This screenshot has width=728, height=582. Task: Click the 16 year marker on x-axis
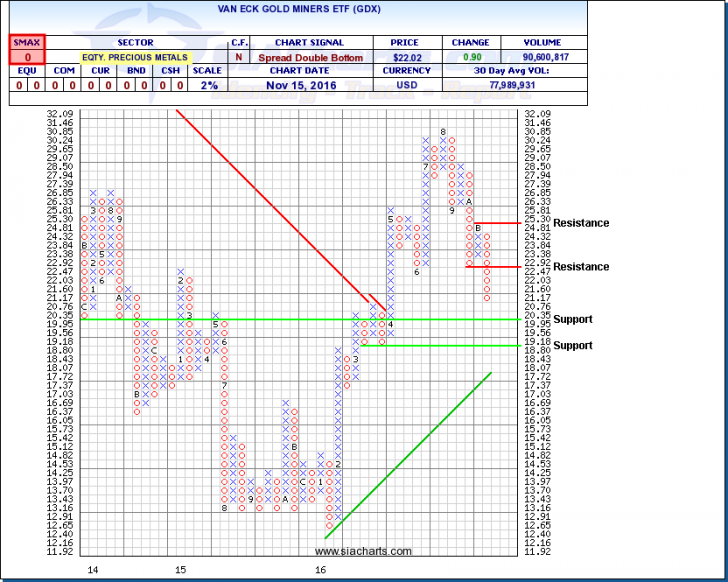pos(322,569)
